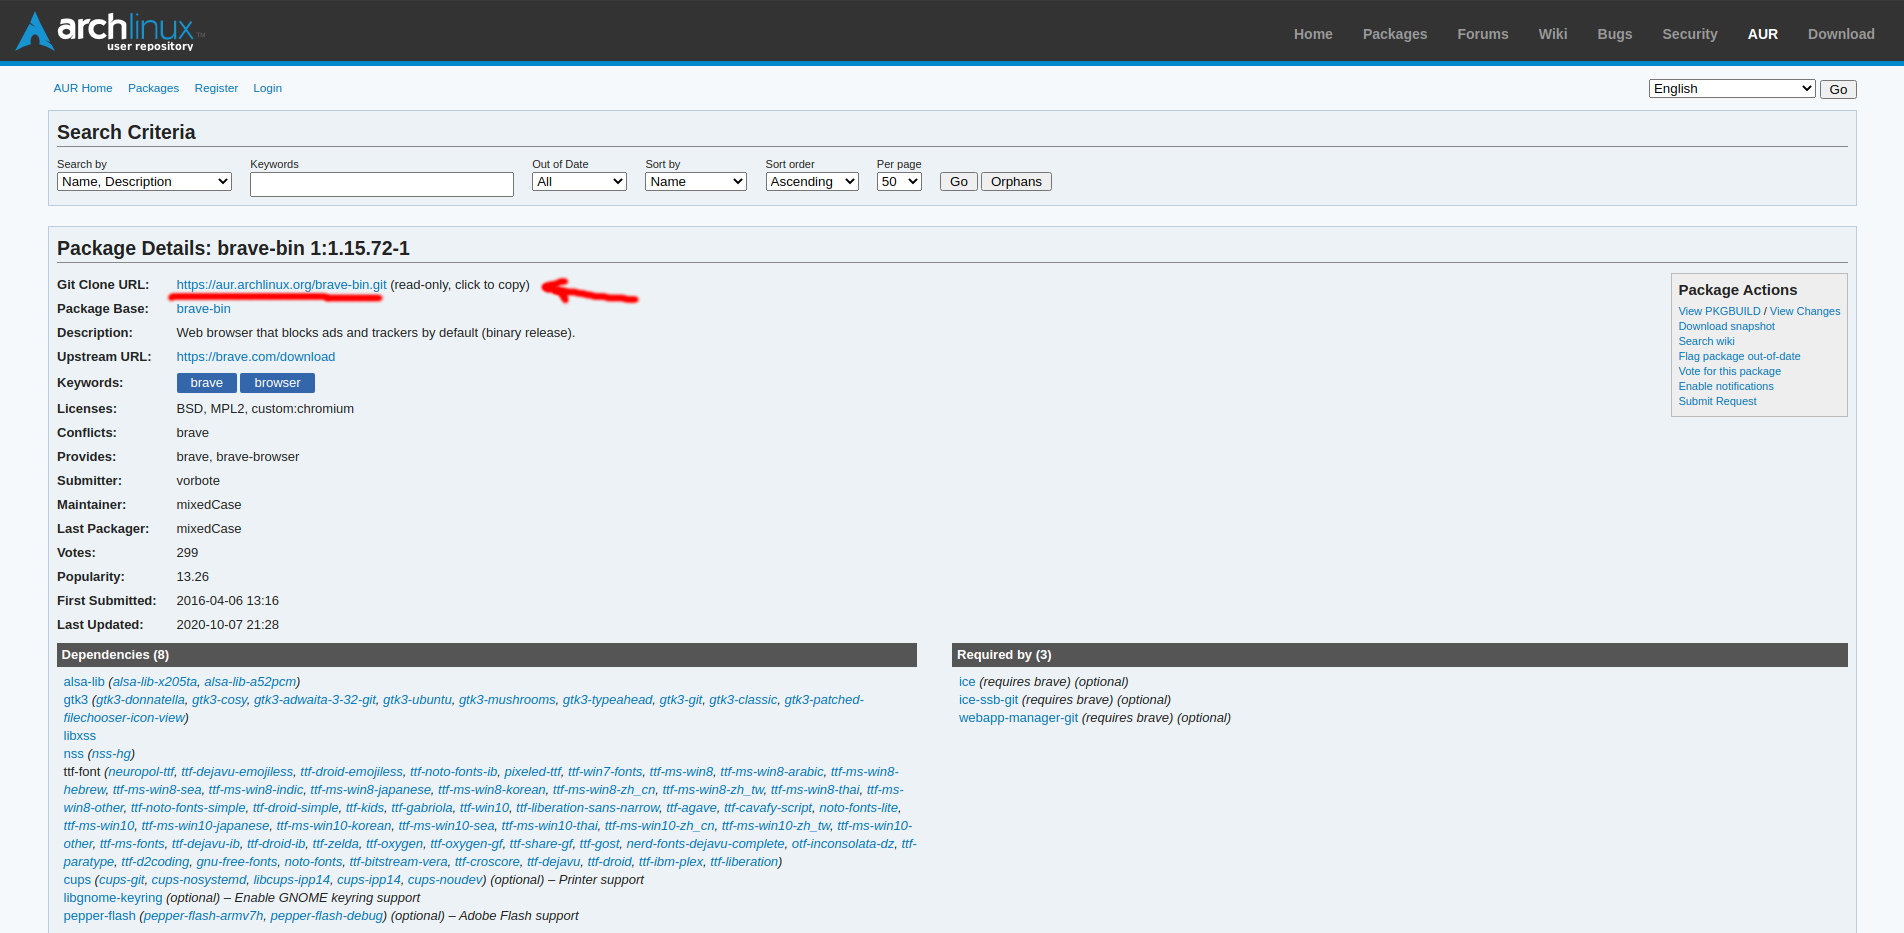The height and width of the screenshot is (933, 1904).
Task: Open the View PKGBUILD link
Action: pyautogui.click(x=1719, y=311)
